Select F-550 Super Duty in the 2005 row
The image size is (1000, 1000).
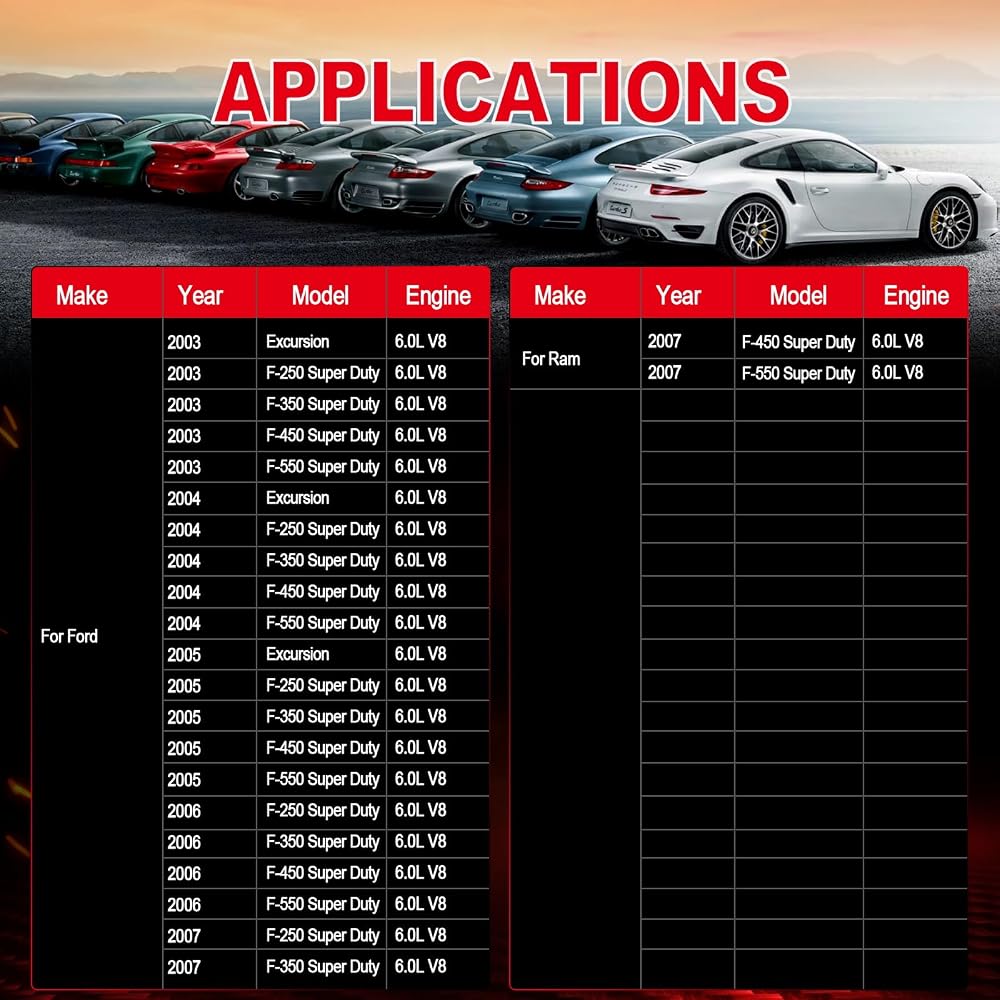(x=323, y=779)
